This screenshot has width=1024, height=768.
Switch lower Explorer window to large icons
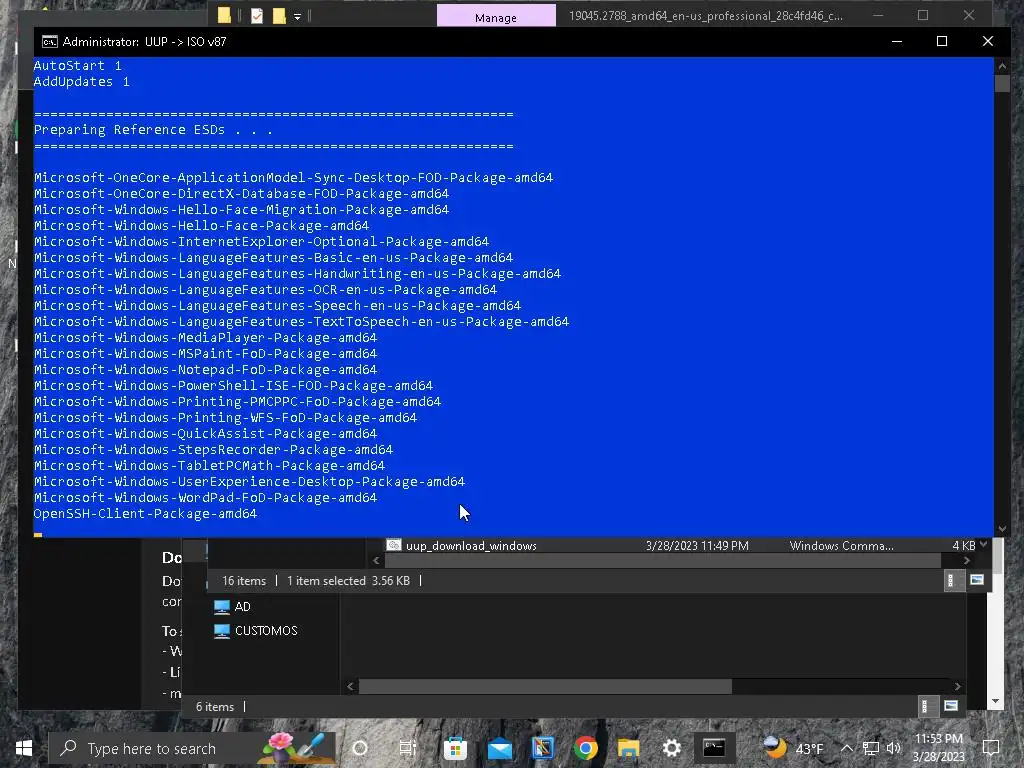pos(951,706)
